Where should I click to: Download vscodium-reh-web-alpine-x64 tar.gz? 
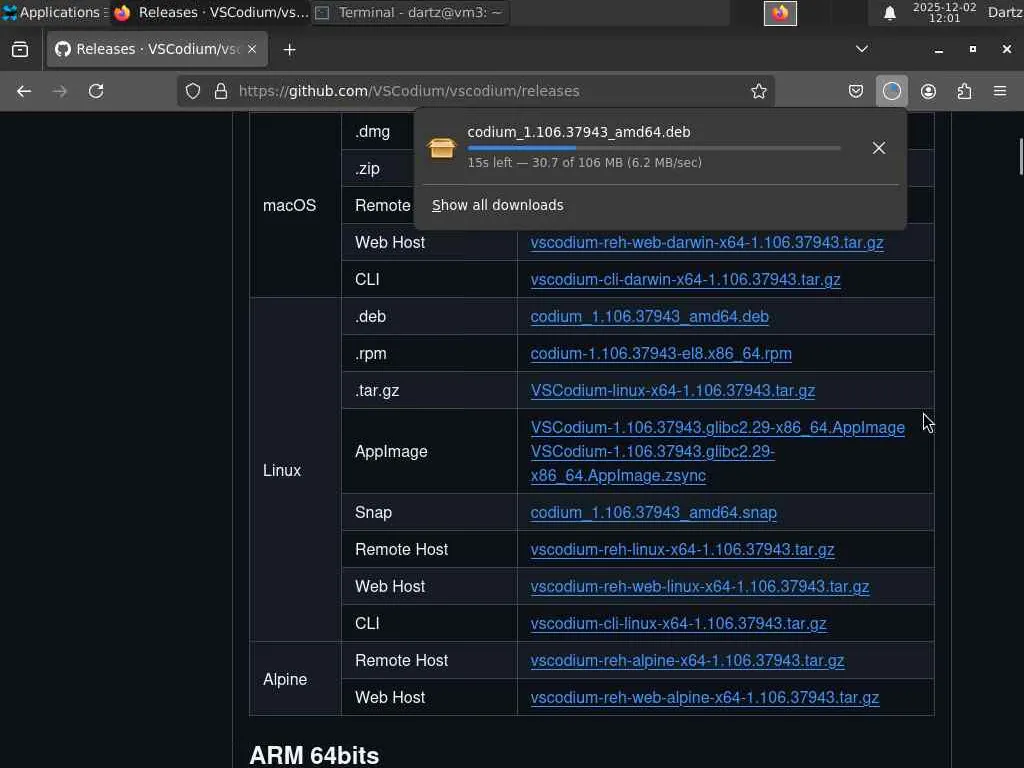[x=705, y=697]
